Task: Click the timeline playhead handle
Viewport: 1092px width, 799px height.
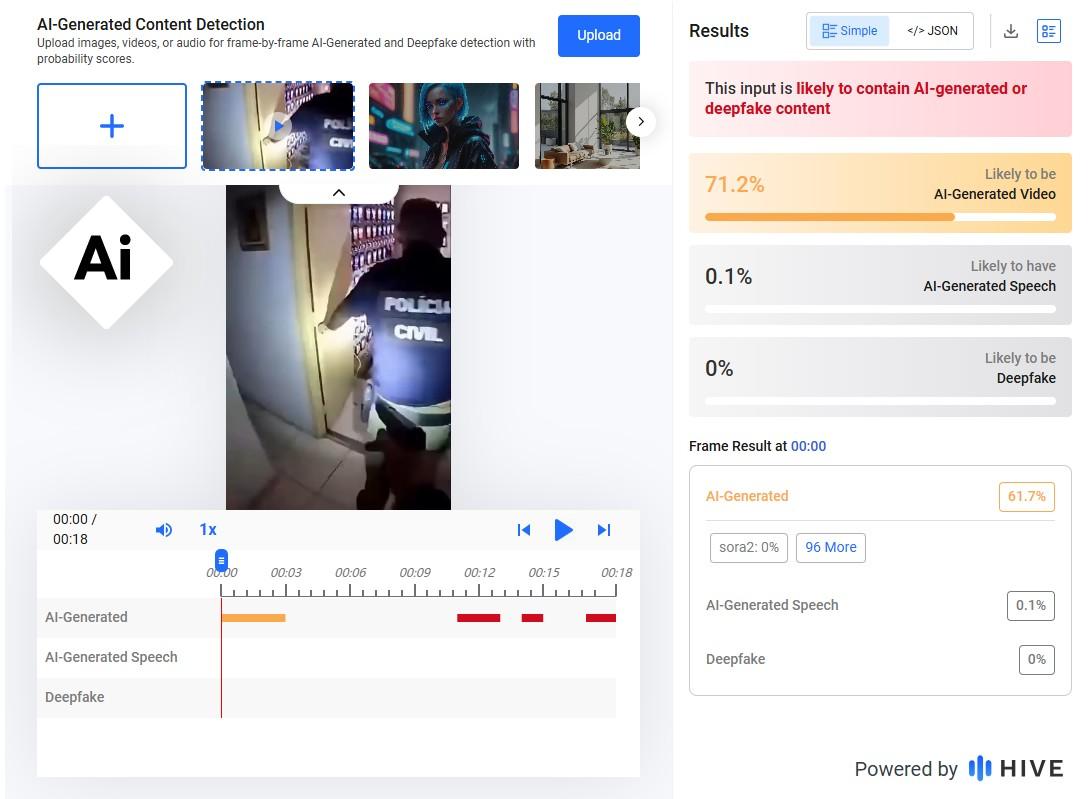Action: pyautogui.click(x=222, y=560)
